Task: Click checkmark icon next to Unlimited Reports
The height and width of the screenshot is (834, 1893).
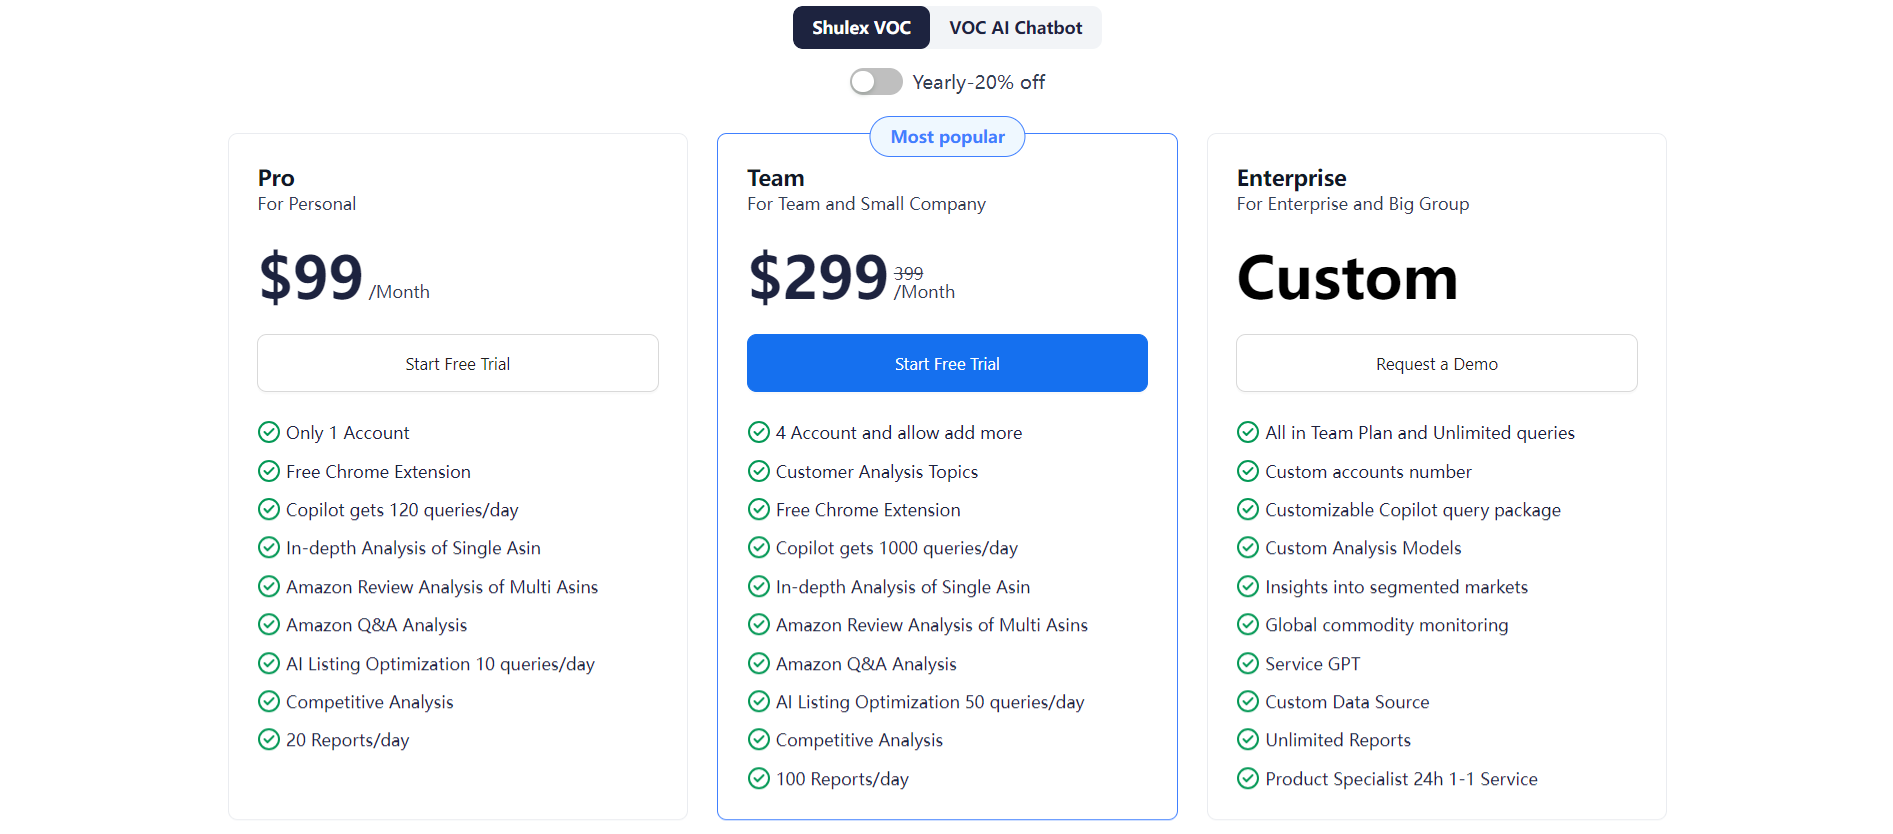Action: click(1248, 739)
